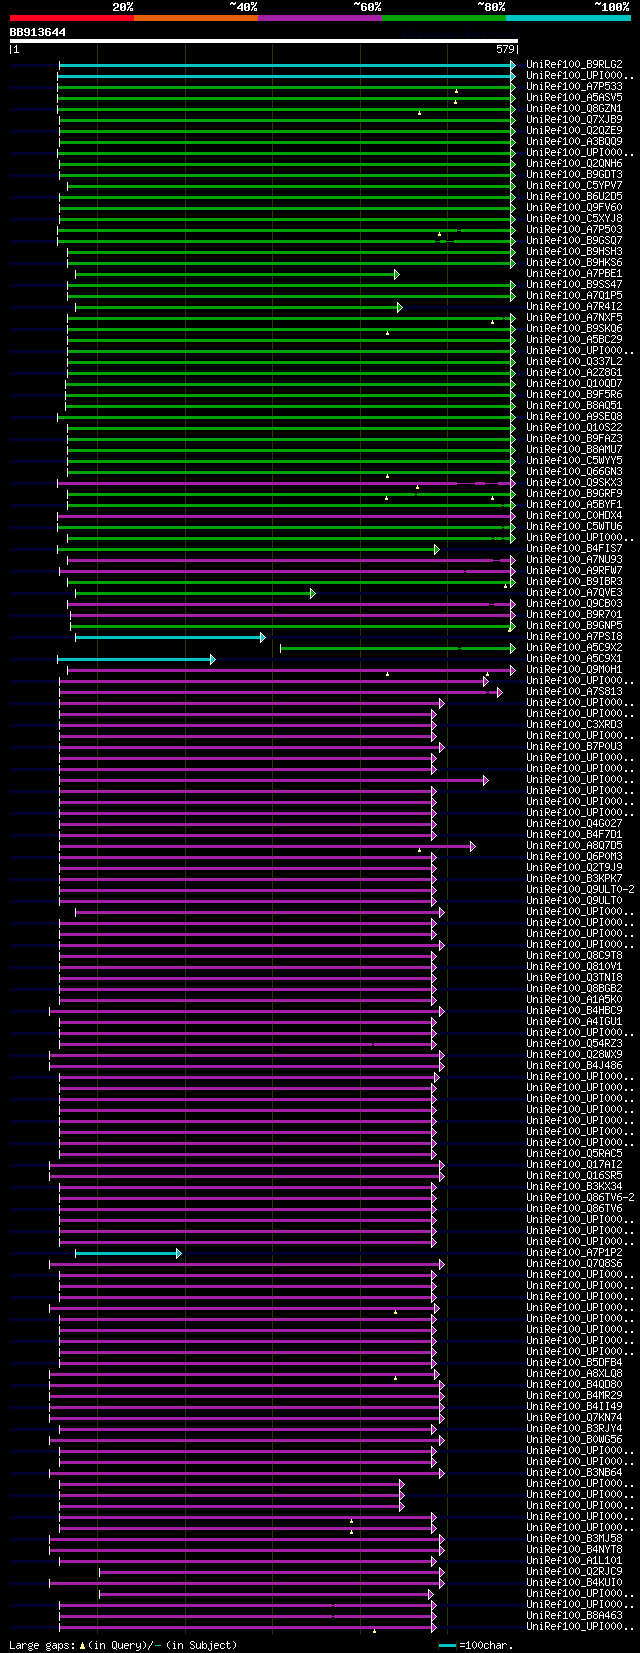The height and width of the screenshot is (1653, 640).
Task: Click the orange ~40% legend segment
Action: tap(195, 18)
